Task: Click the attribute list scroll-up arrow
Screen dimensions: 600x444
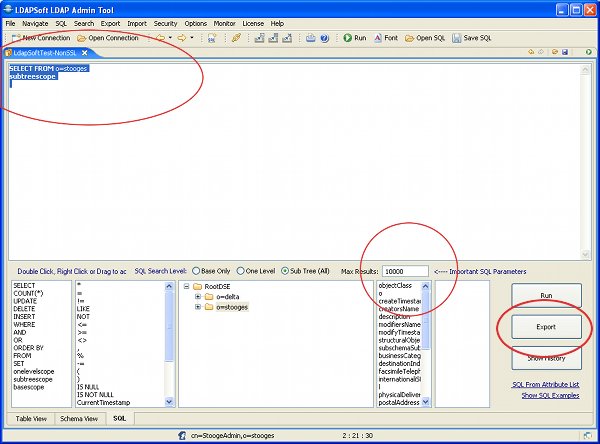Action: [426, 286]
